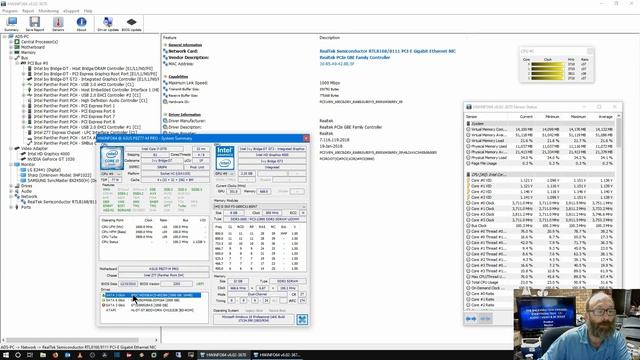The width and height of the screenshot is (640, 360).
Task: Expand the Motherboard tree node
Action: tap(11, 47)
